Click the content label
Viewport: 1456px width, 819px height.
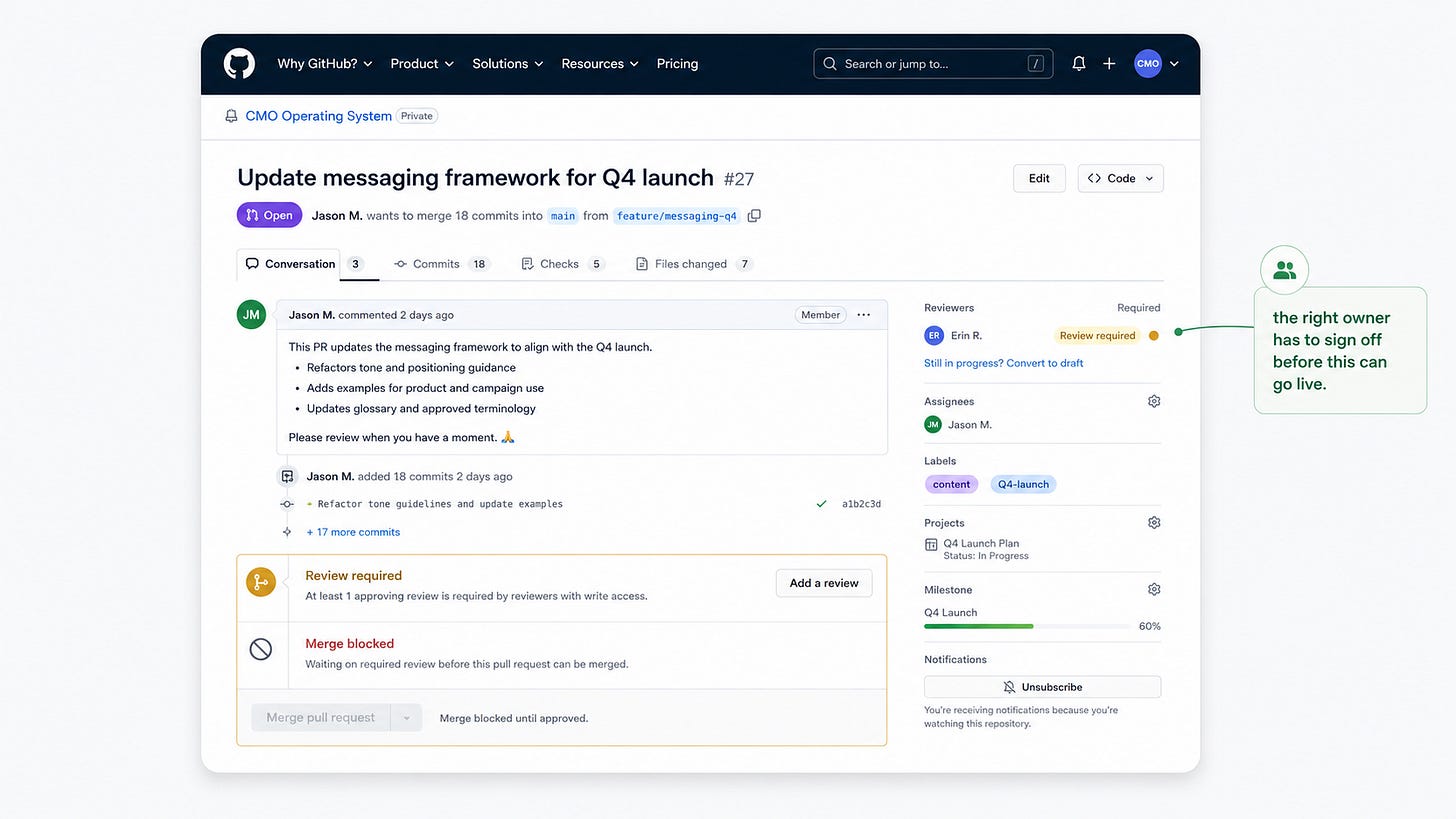[x=951, y=484]
